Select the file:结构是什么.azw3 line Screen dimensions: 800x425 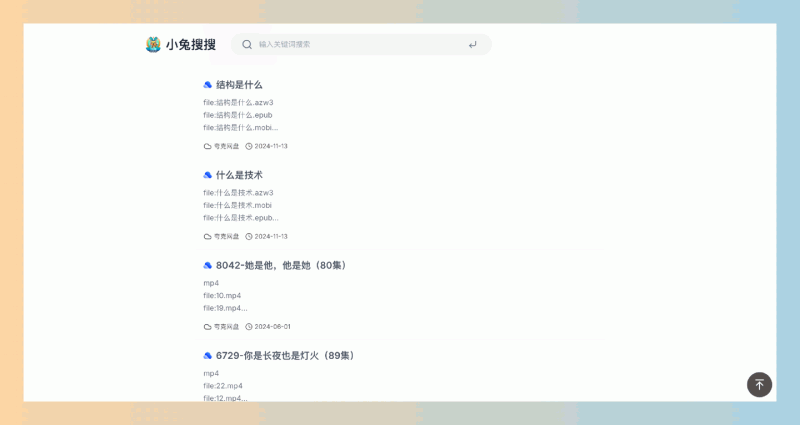click(x=238, y=103)
